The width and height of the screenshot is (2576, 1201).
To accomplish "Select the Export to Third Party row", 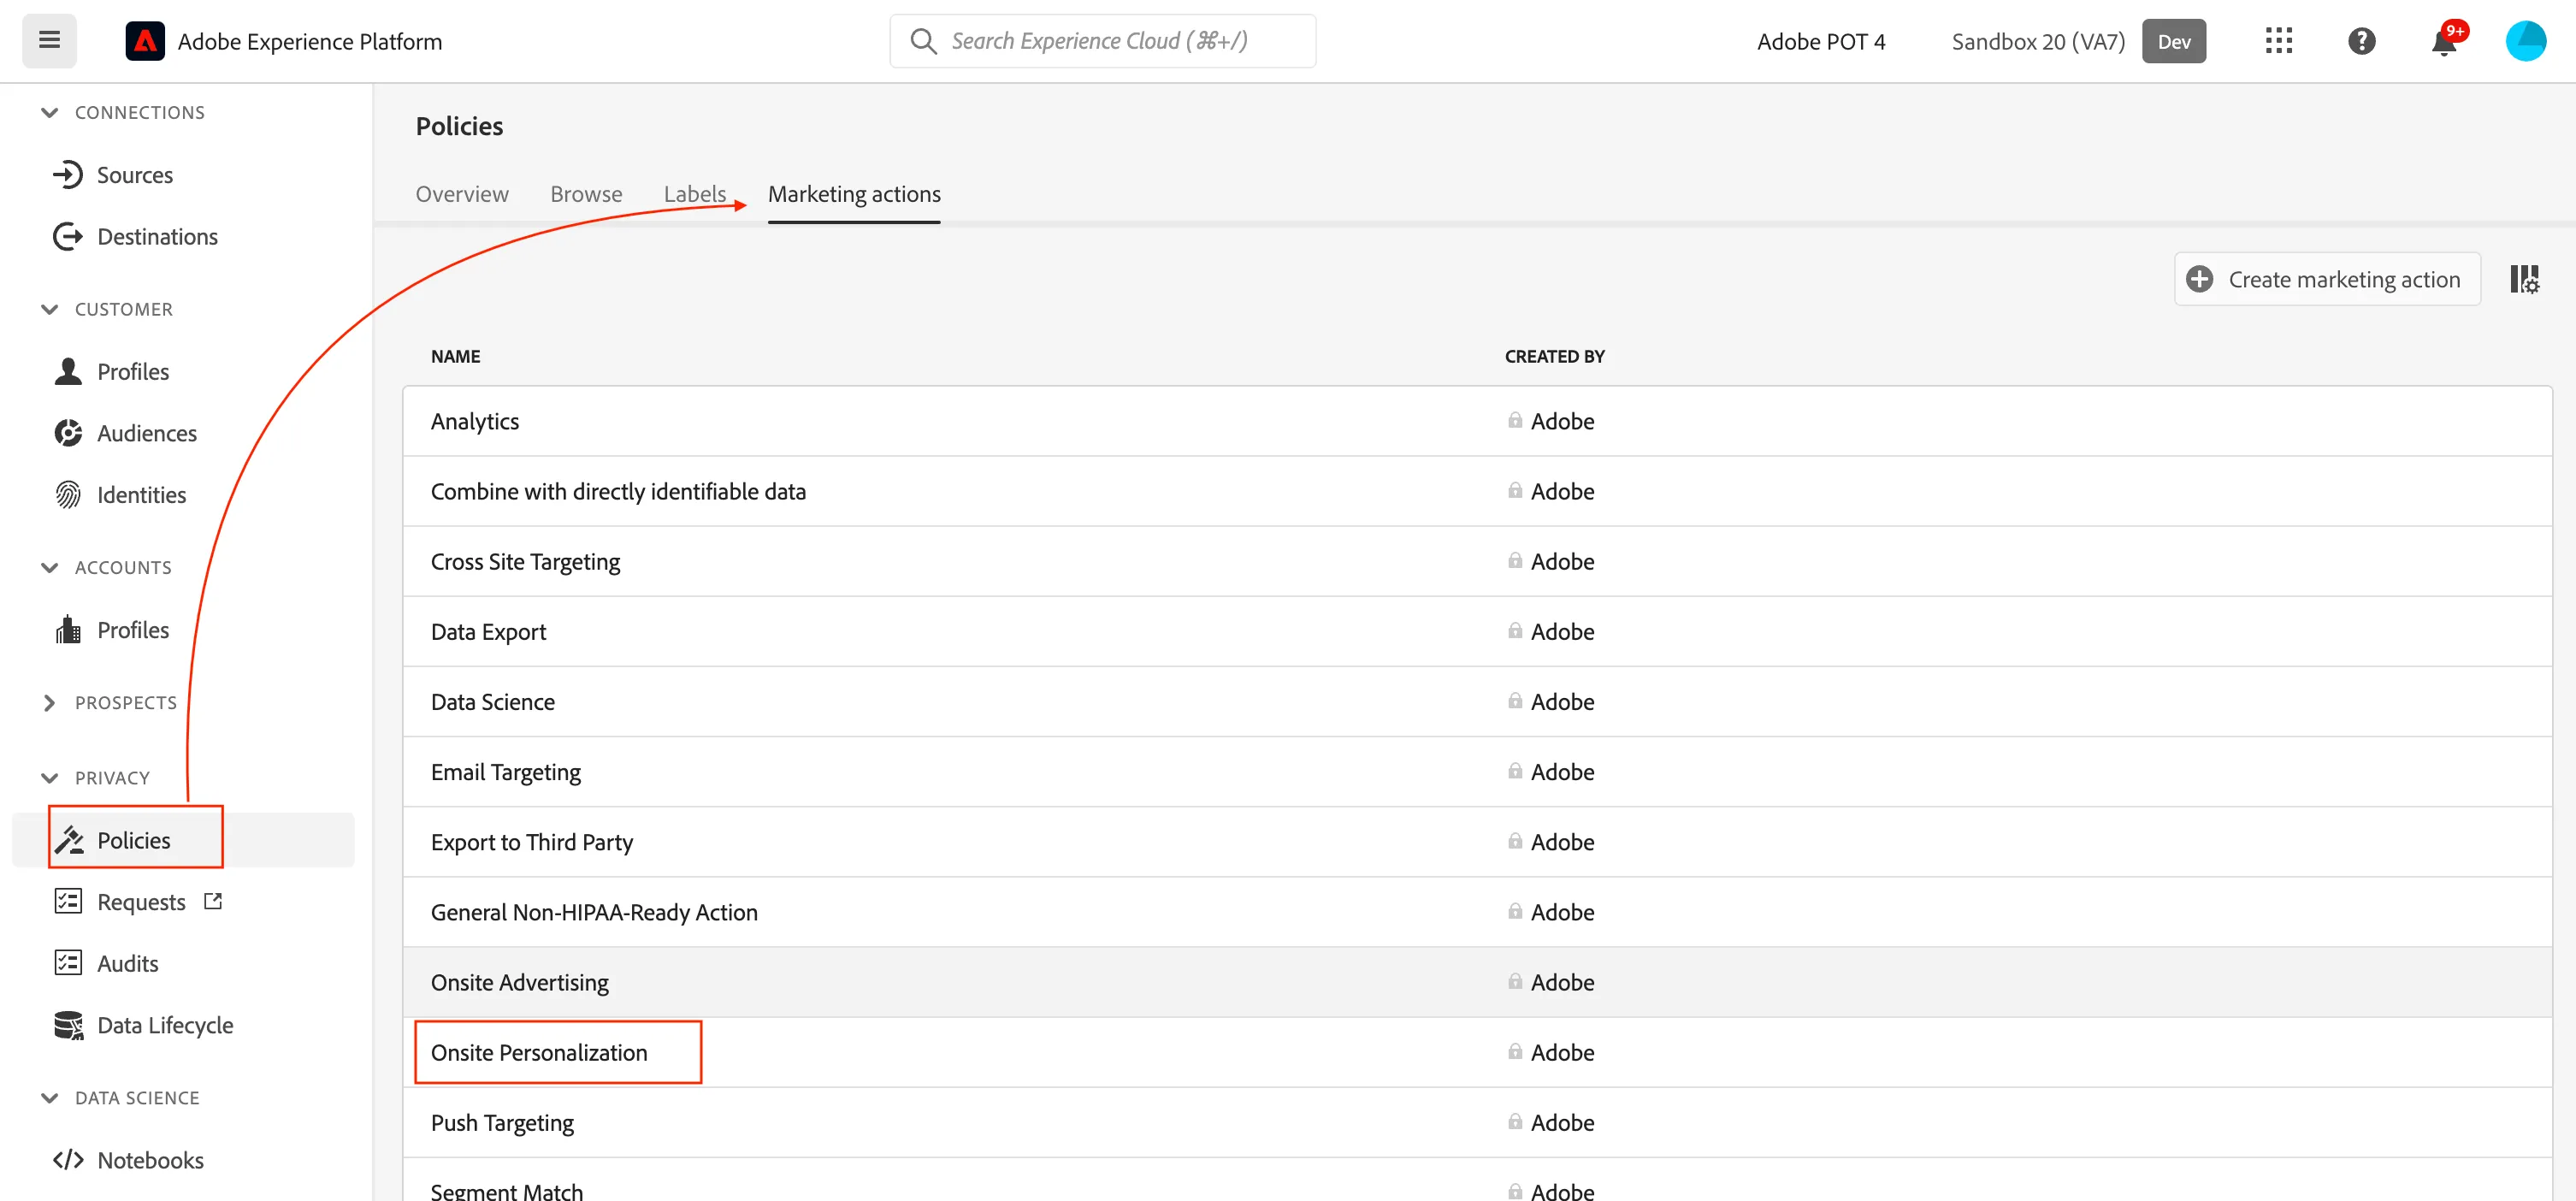I will click(1477, 842).
